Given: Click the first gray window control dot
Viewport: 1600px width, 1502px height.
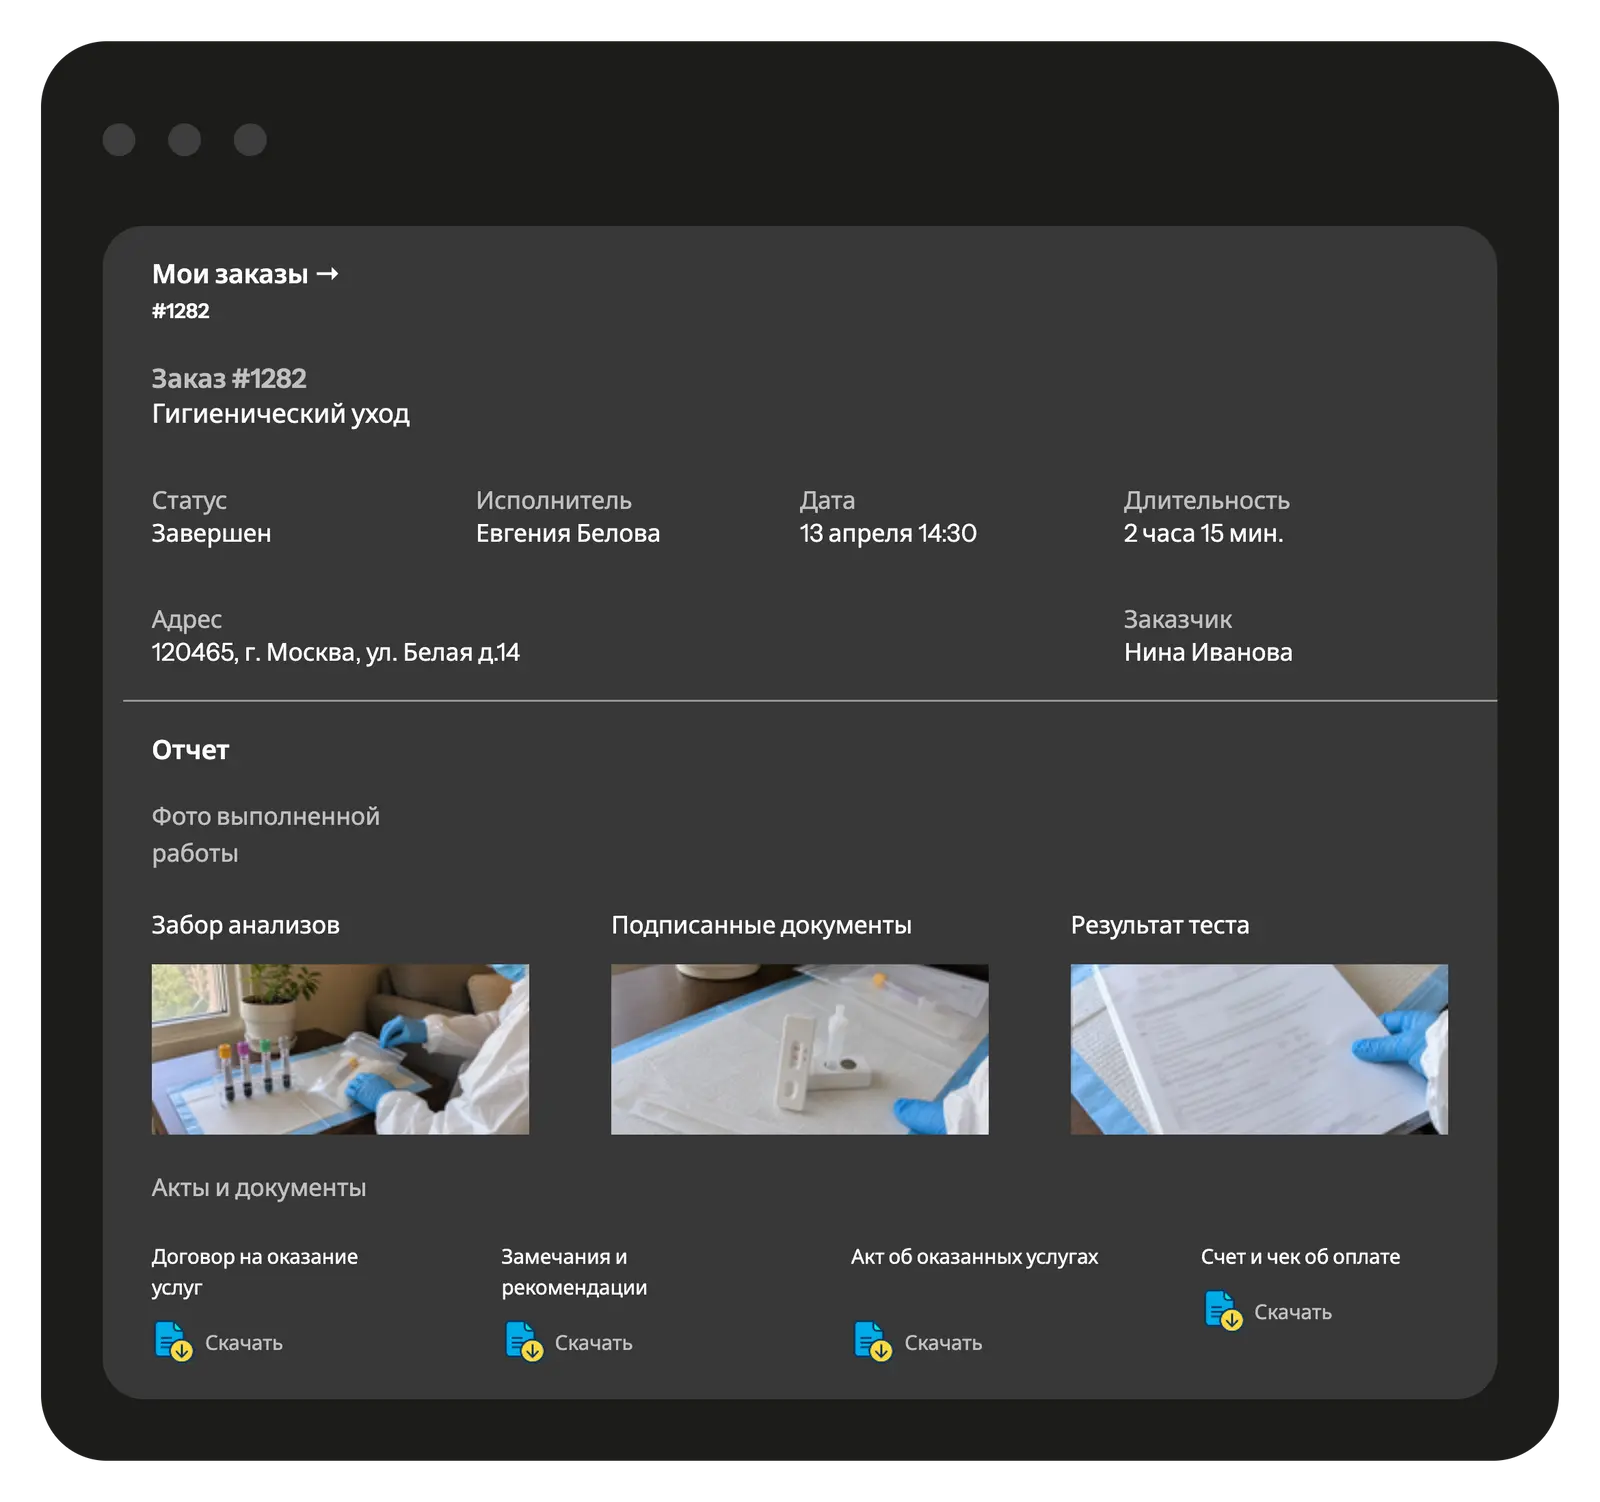Looking at the screenshot, I should click(x=119, y=140).
